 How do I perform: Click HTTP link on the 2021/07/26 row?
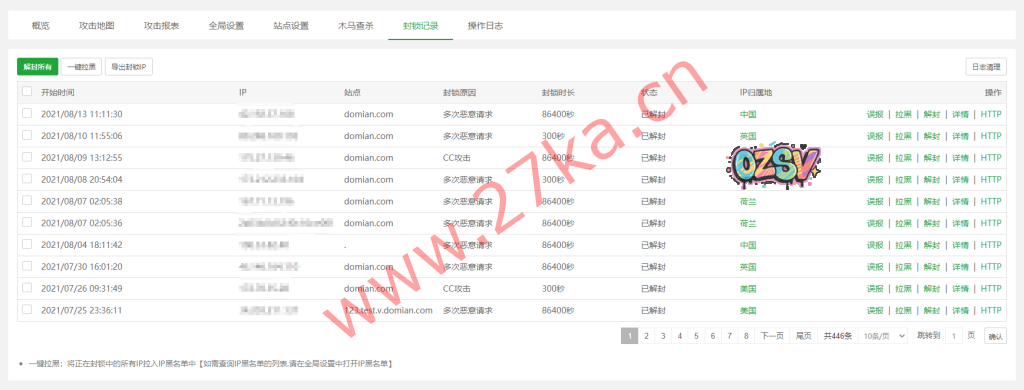pyautogui.click(x=991, y=288)
